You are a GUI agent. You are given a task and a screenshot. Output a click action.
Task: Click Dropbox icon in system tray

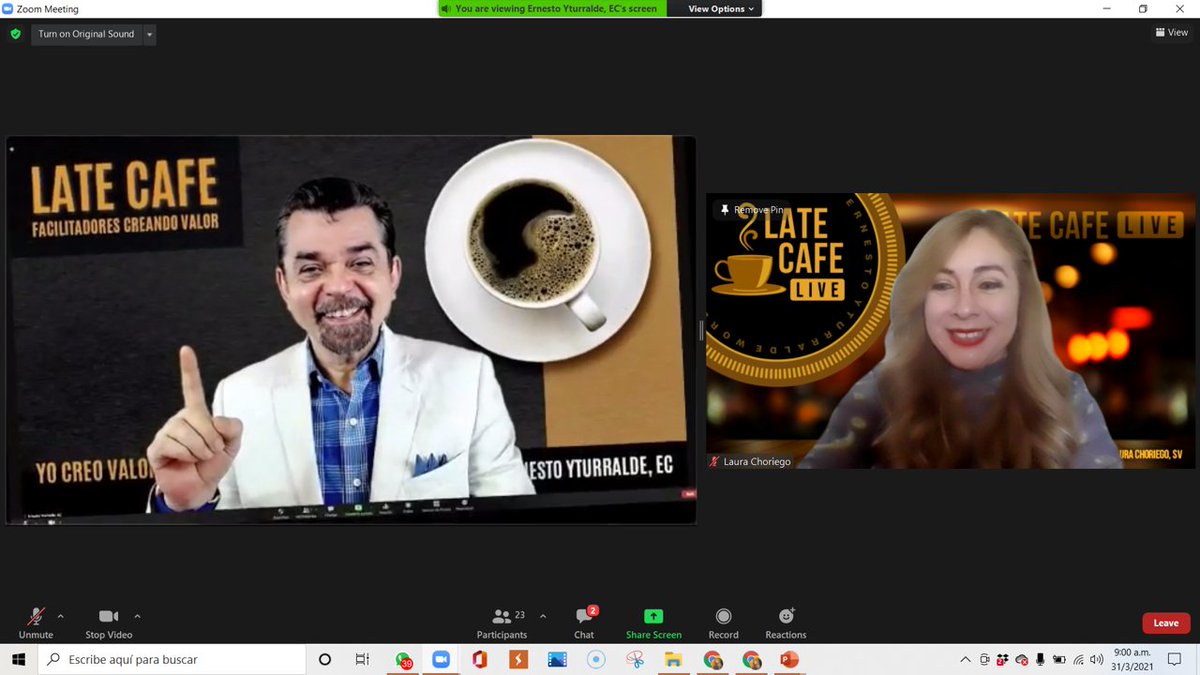[1003, 660]
